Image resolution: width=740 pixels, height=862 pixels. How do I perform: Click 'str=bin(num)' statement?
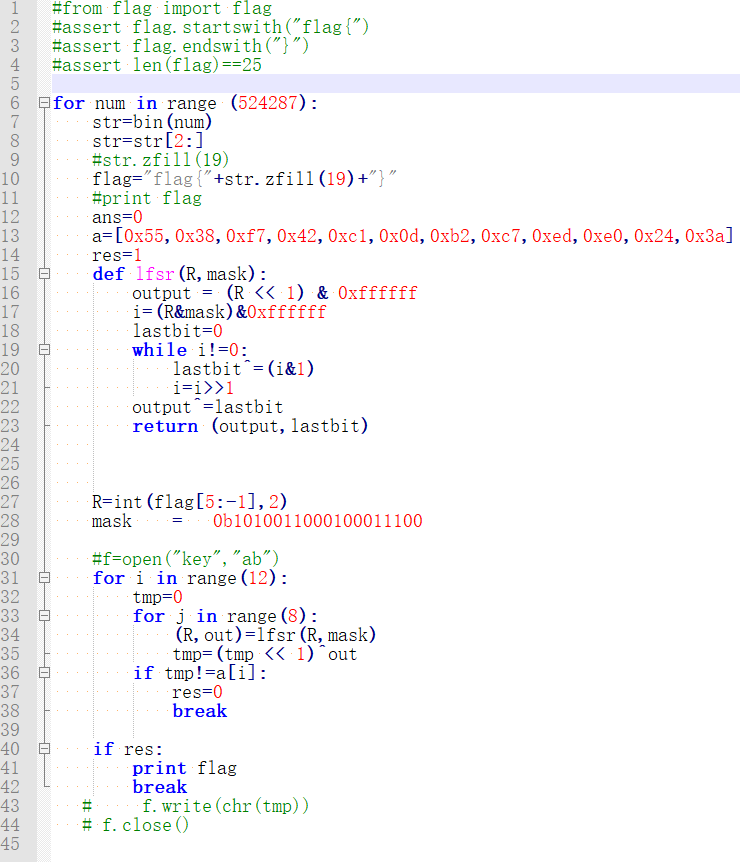tap(152, 122)
